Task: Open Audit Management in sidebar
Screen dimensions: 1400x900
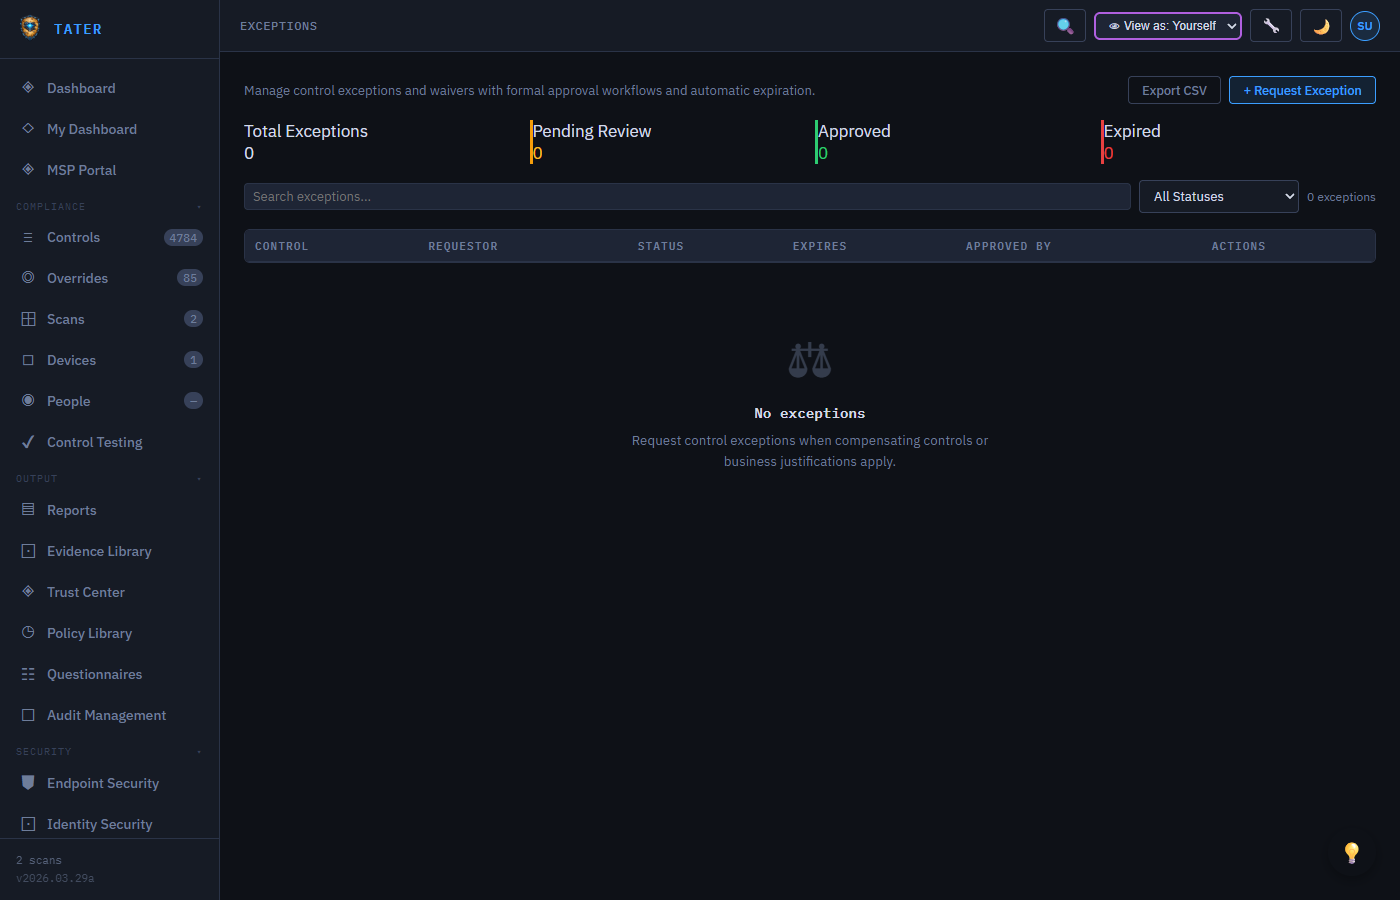Action: click(x=110, y=715)
